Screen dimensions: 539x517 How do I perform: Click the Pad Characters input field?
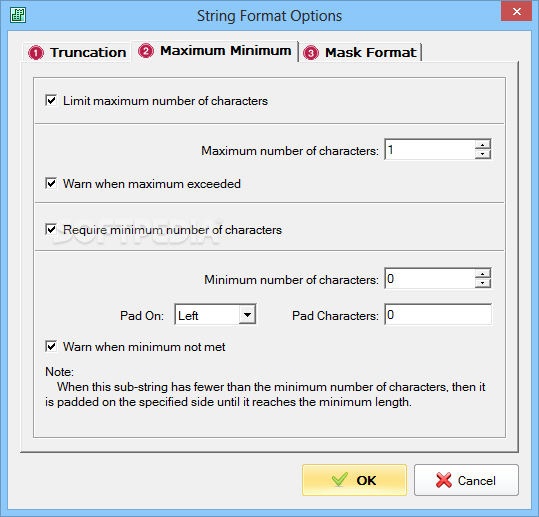[438, 314]
